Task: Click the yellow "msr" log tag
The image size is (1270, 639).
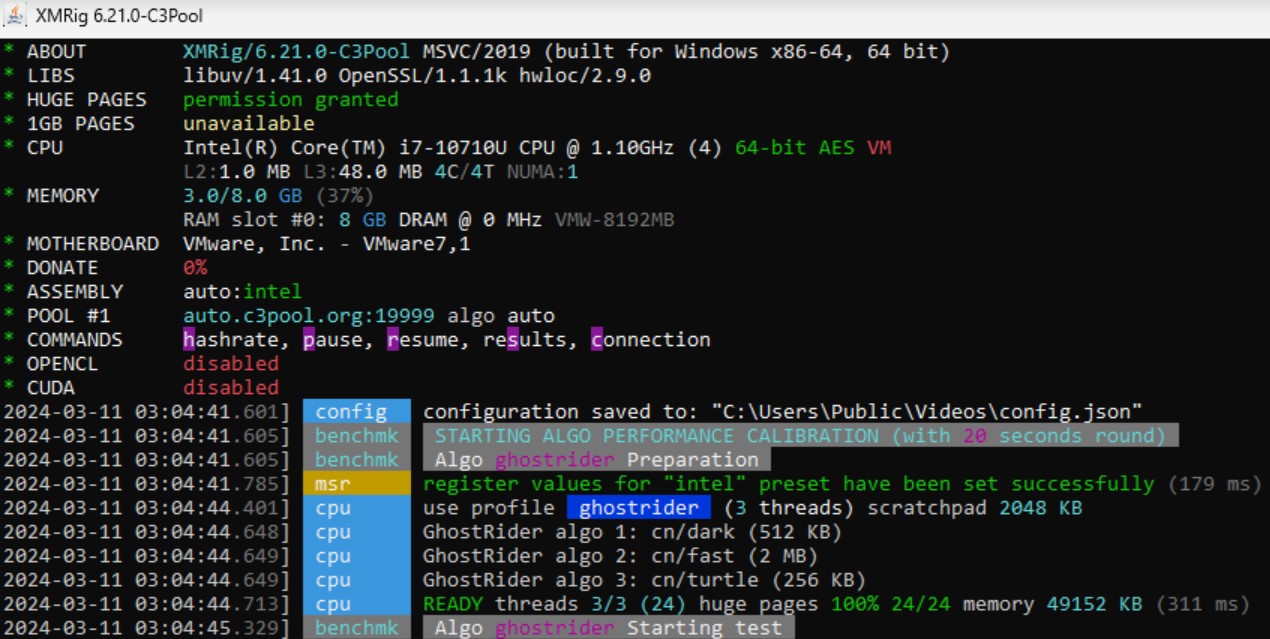Action: tap(357, 484)
